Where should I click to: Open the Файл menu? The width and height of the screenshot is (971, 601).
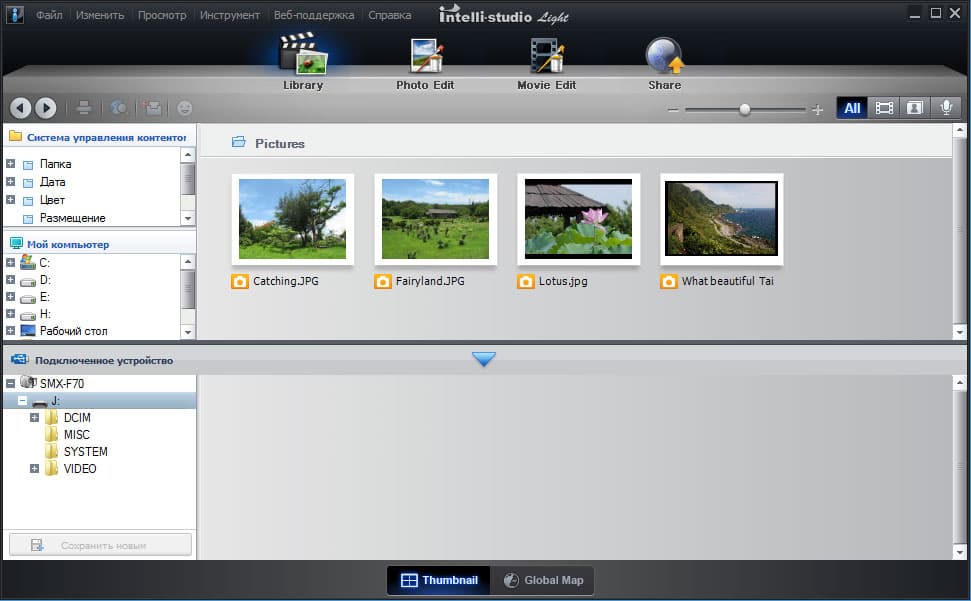49,15
